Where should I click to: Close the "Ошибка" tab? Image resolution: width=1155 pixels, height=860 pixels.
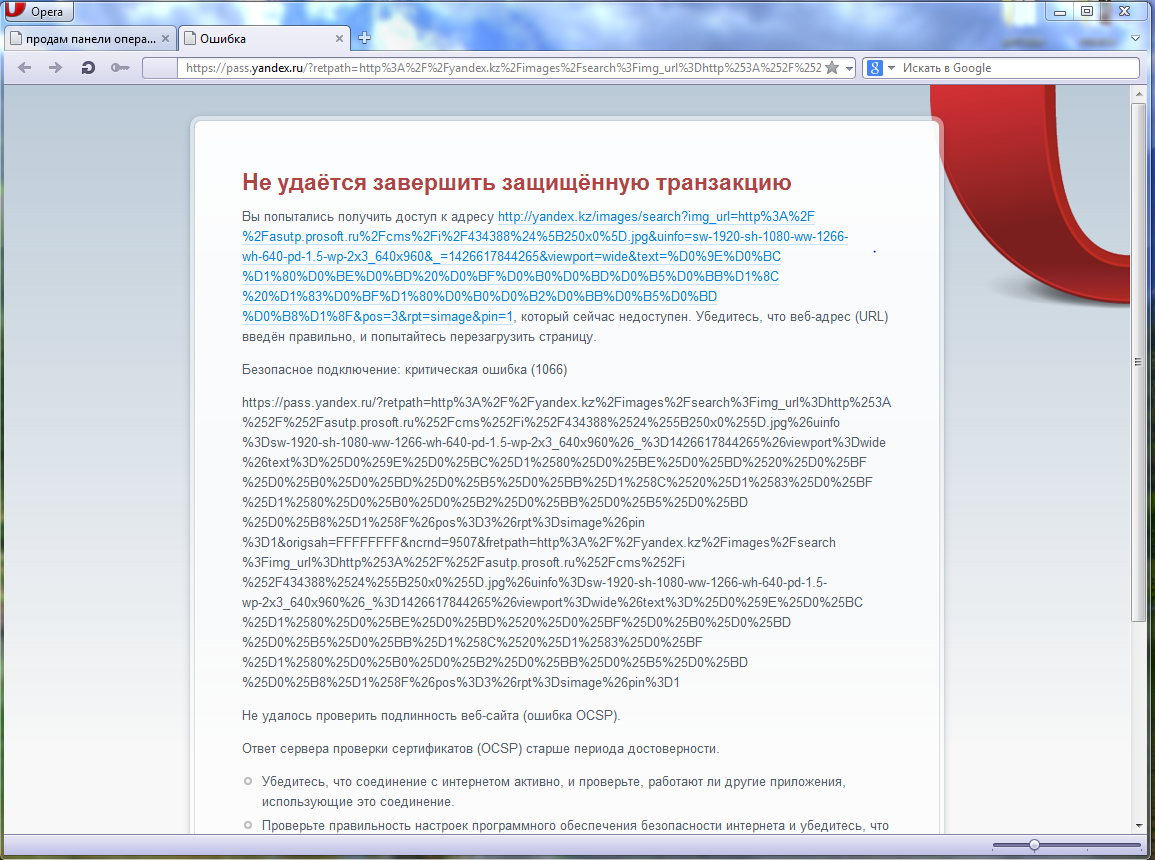[339, 38]
